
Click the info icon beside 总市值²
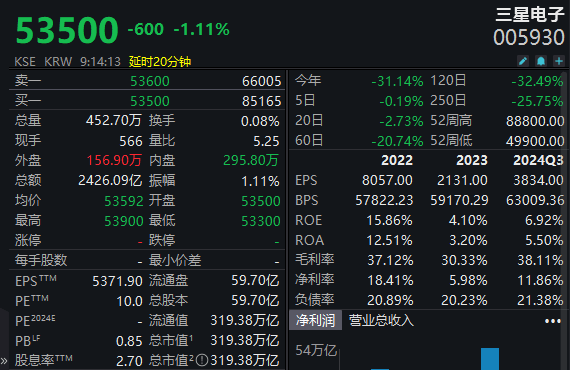[x=202, y=361]
